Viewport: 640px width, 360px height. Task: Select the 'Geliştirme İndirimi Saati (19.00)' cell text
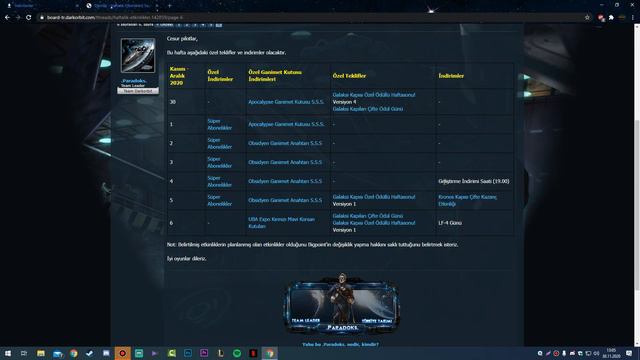(x=473, y=181)
